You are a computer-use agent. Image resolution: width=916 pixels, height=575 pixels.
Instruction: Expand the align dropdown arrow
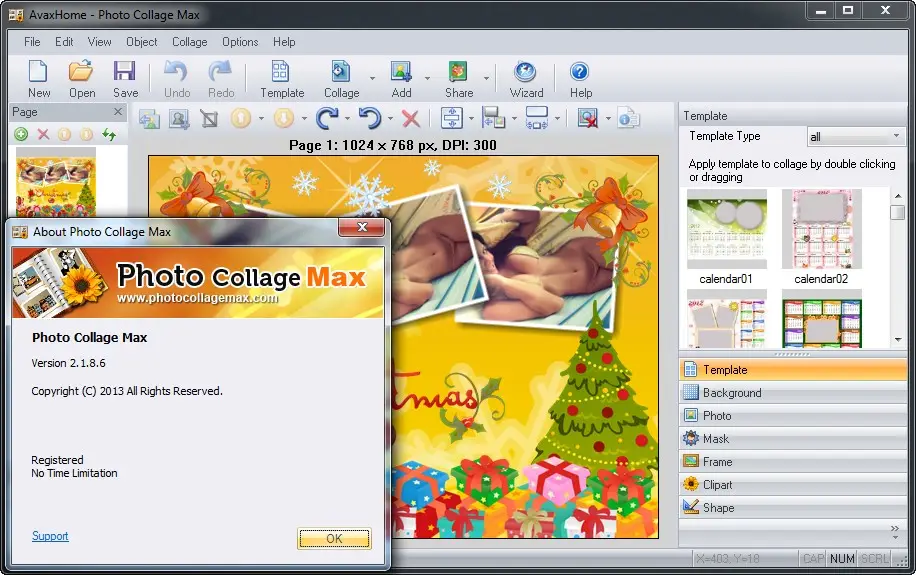tap(471, 119)
